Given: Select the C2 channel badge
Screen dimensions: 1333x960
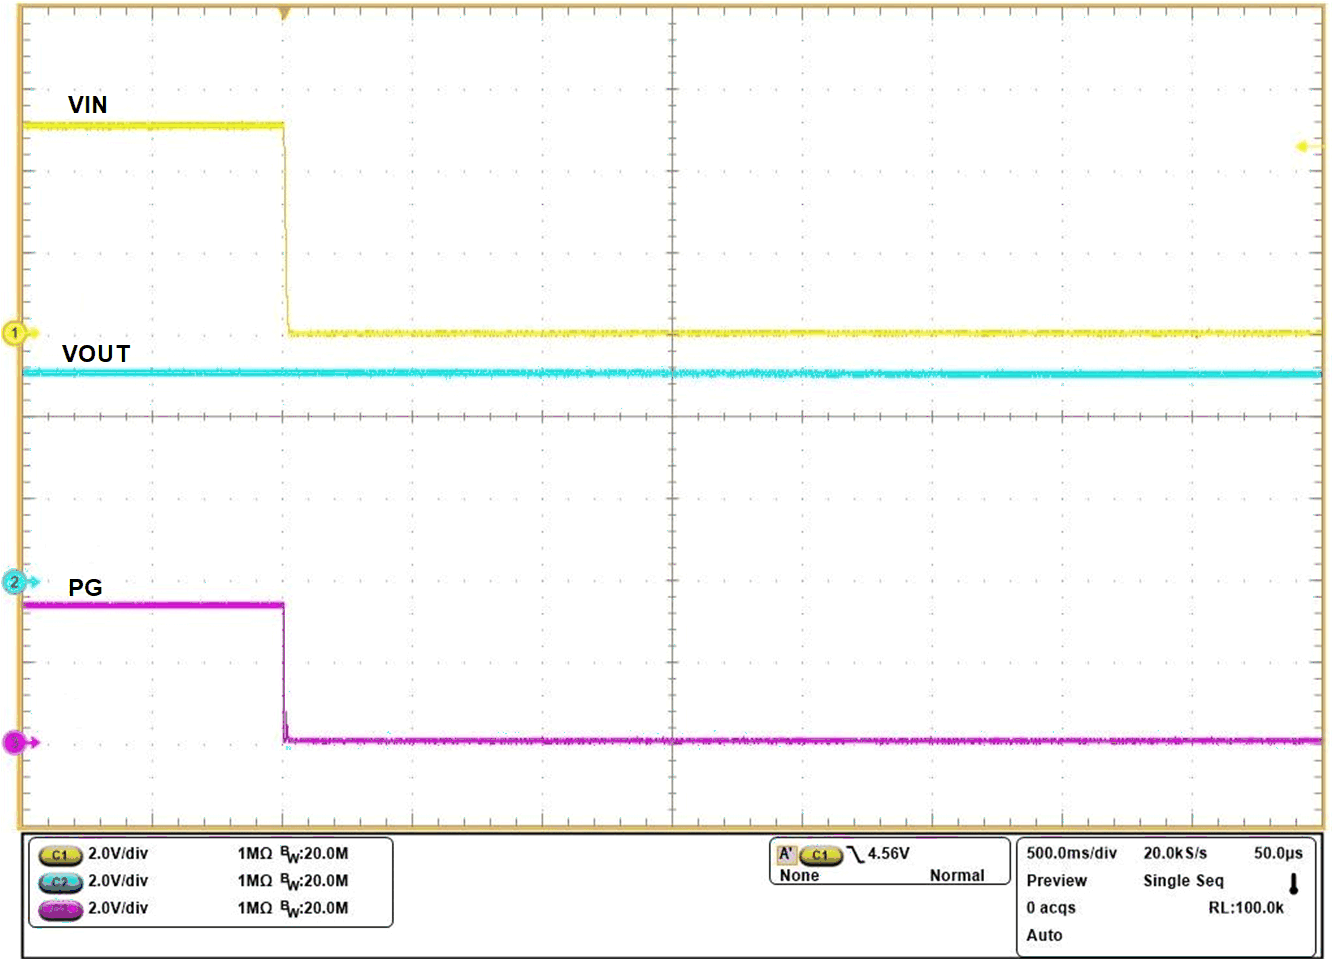Looking at the screenshot, I should [x=60, y=882].
